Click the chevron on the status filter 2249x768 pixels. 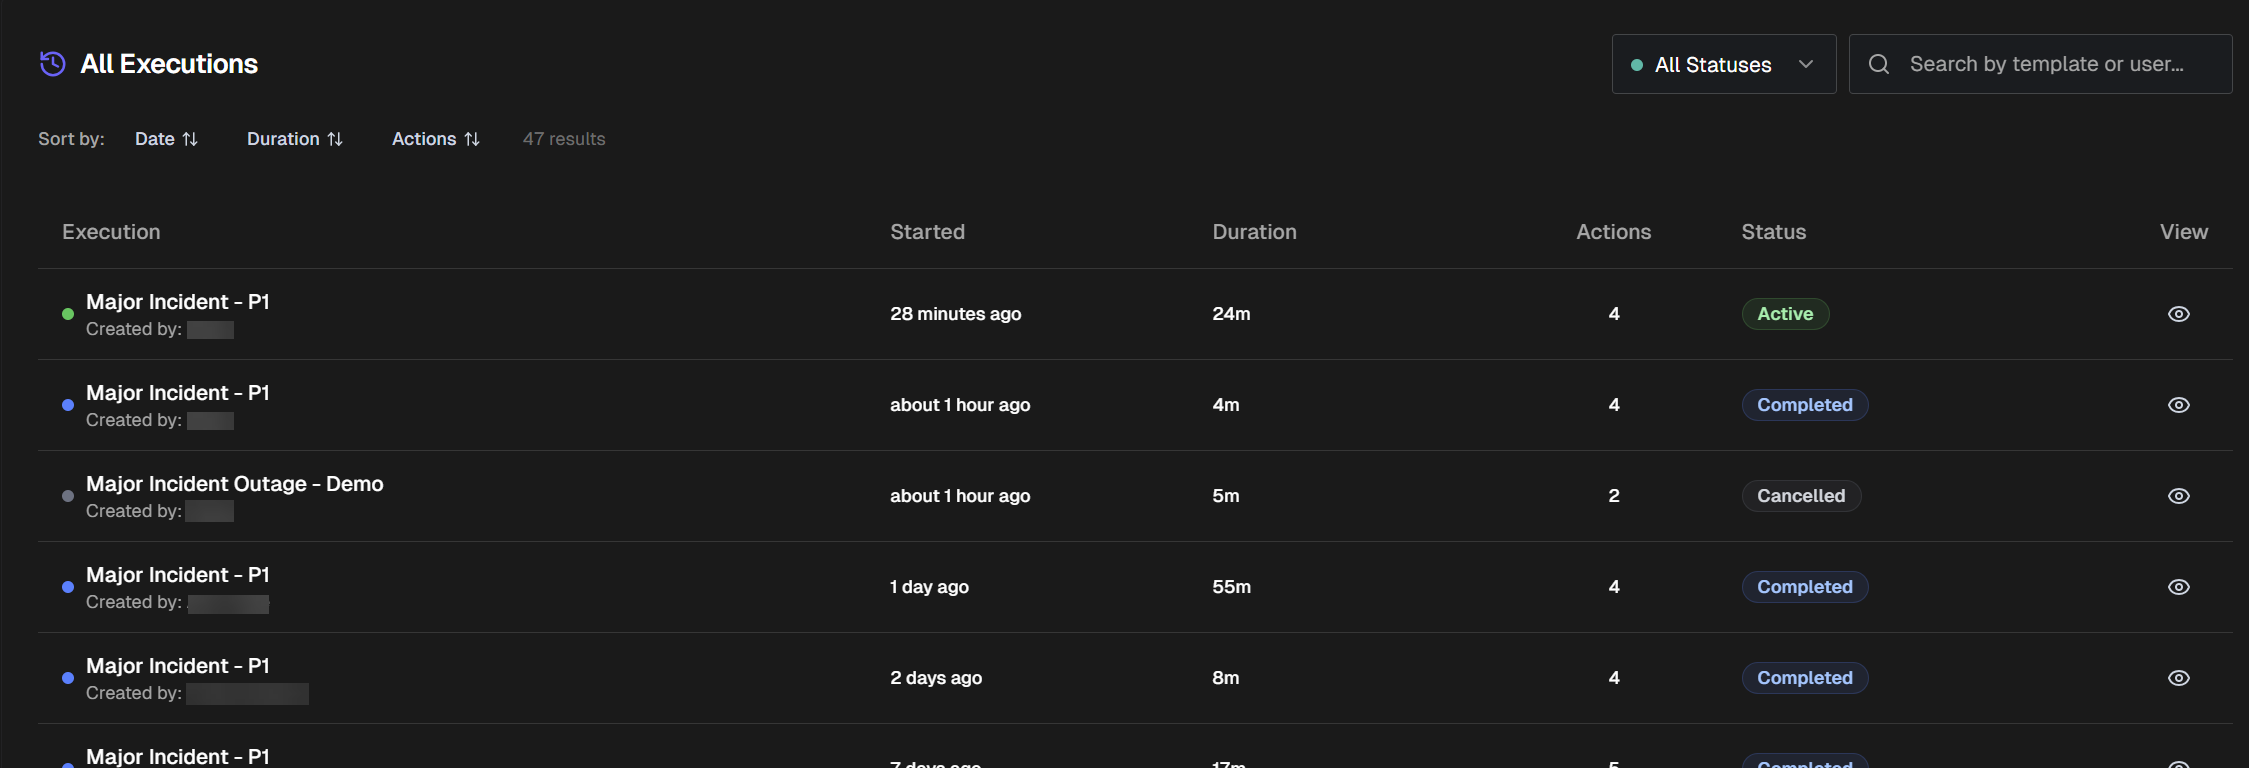(x=1806, y=63)
